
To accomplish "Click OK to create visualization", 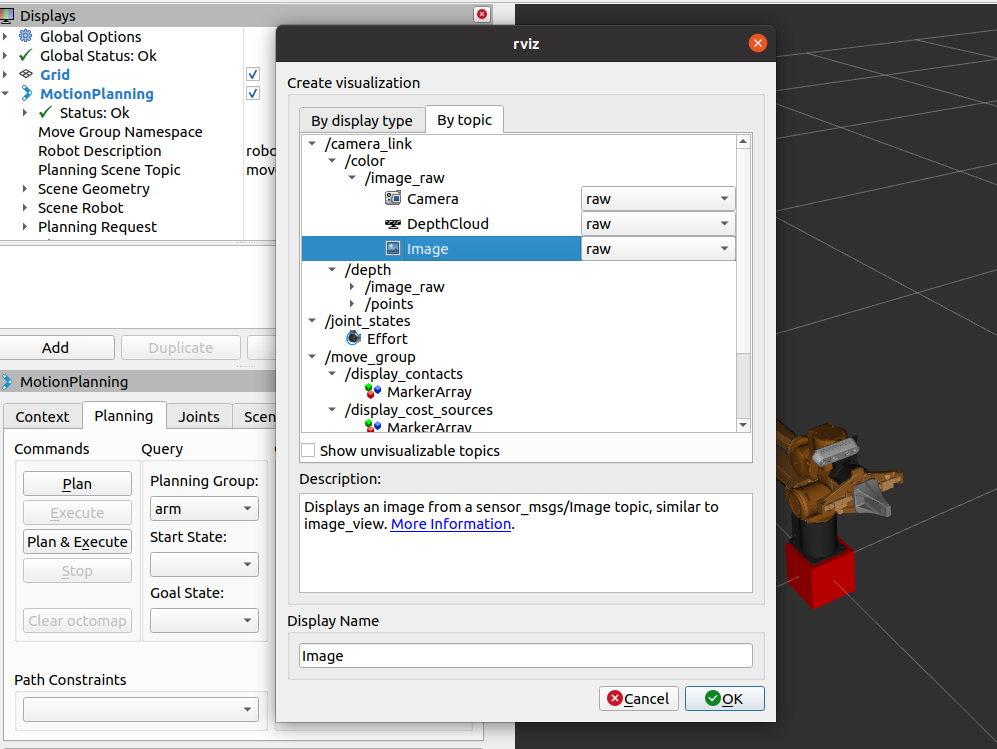I will click(724, 699).
